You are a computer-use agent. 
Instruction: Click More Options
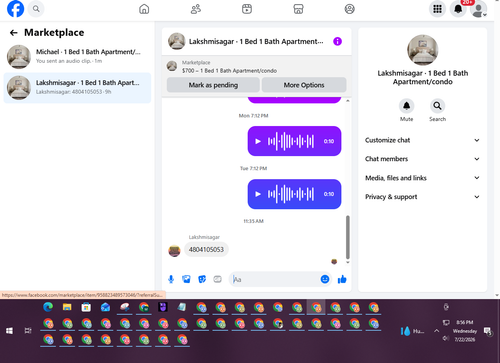click(304, 85)
